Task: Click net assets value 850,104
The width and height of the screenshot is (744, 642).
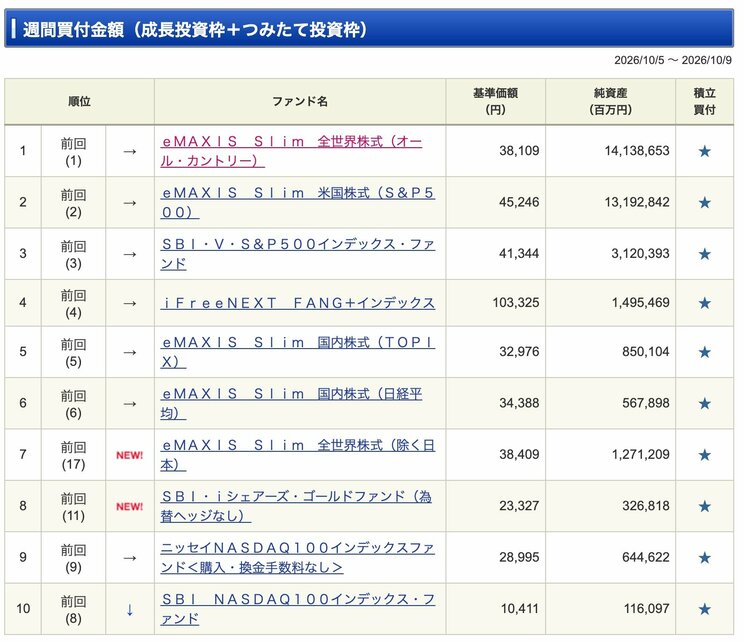Action: coord(646,352)
